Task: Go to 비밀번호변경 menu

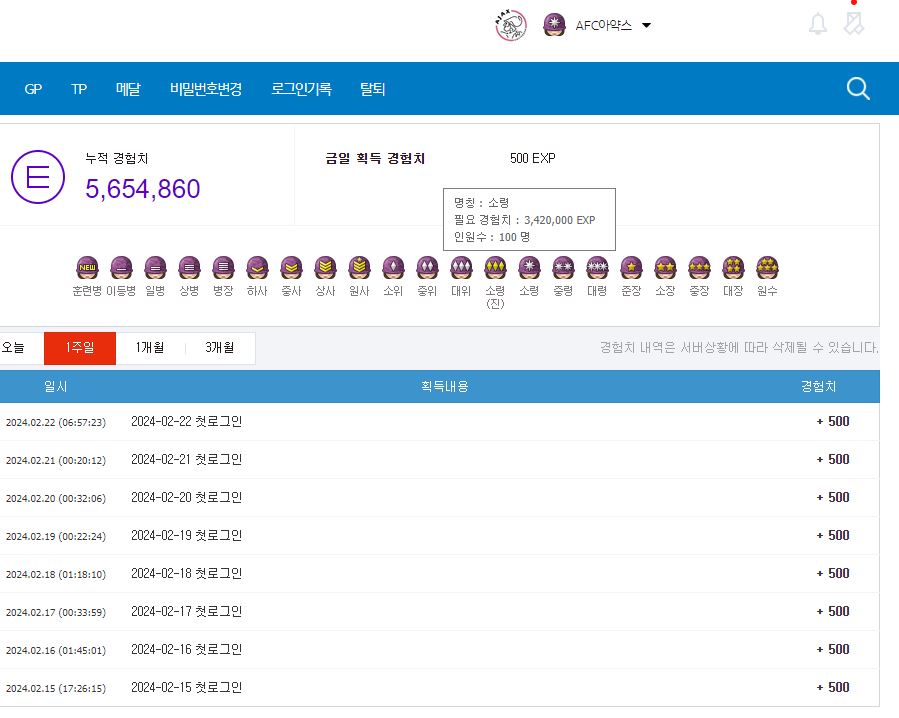Action: click(x=206, y=89)
